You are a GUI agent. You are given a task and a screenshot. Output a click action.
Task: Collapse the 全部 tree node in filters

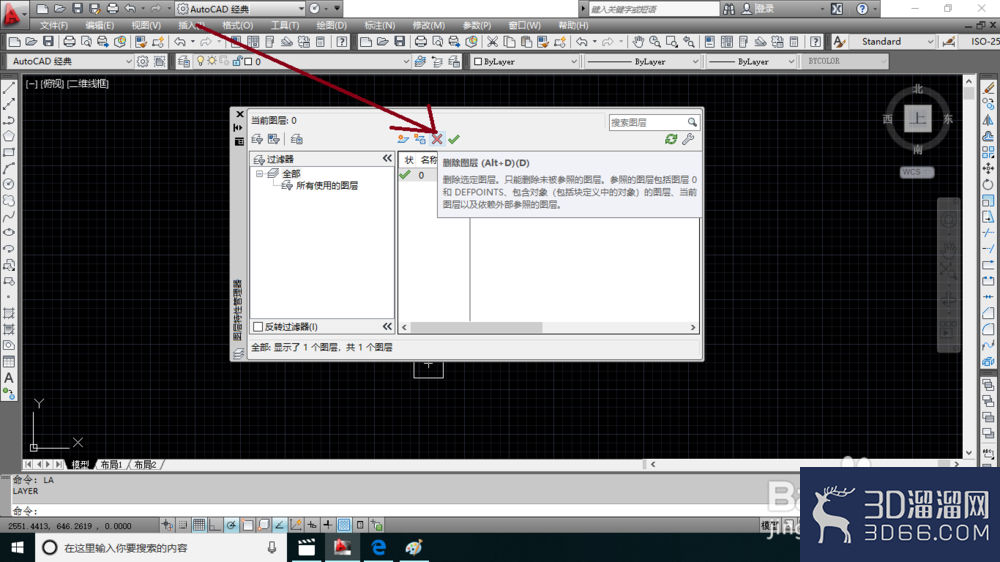[x=260, y=174]
